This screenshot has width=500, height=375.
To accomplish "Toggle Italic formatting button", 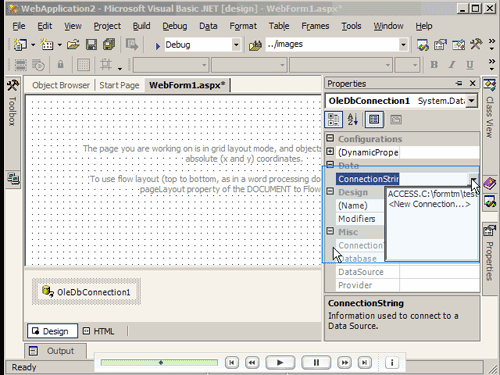I will coord(452,65).
